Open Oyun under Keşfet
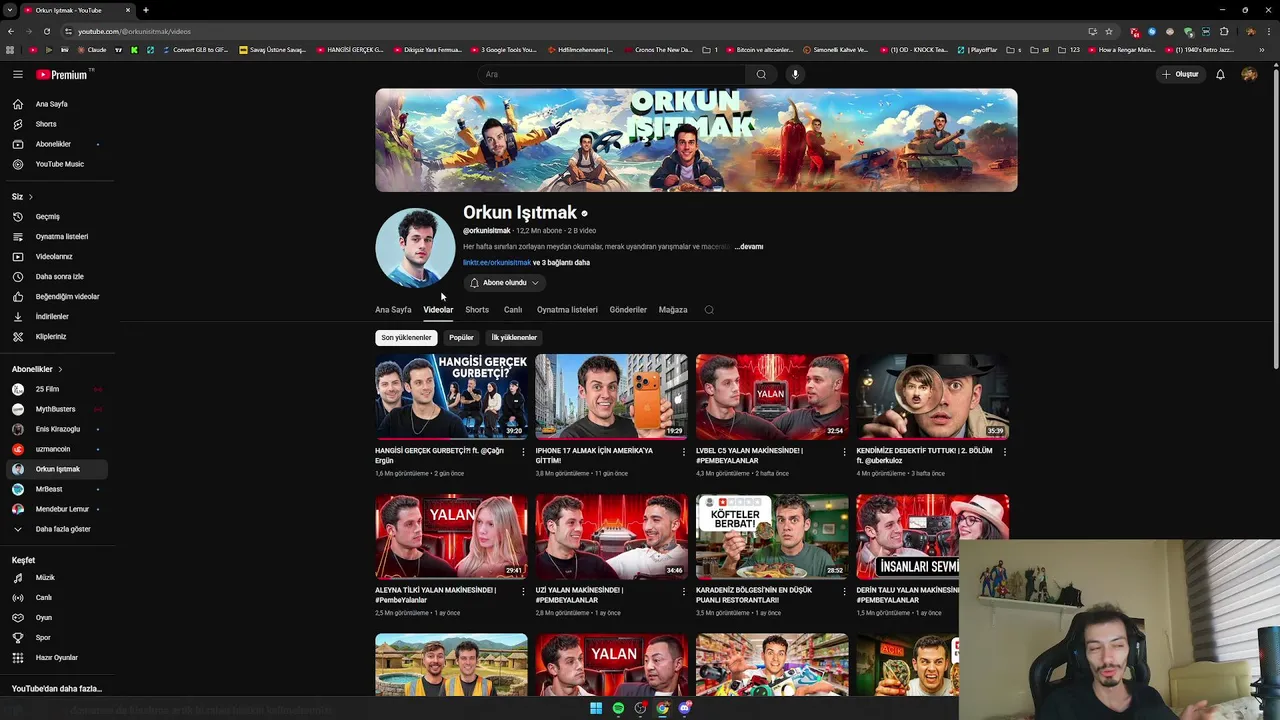 tap(44, 618)
